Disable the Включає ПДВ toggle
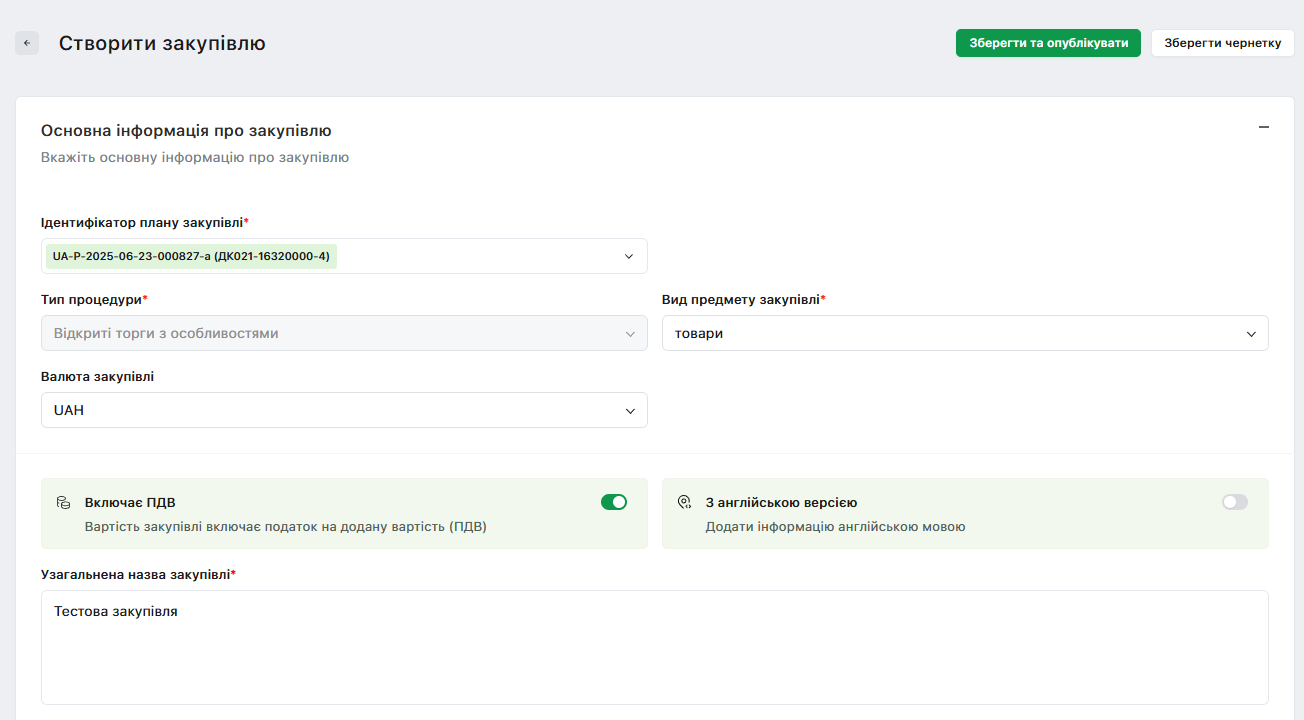1304x720 pixels. point(613,502)
